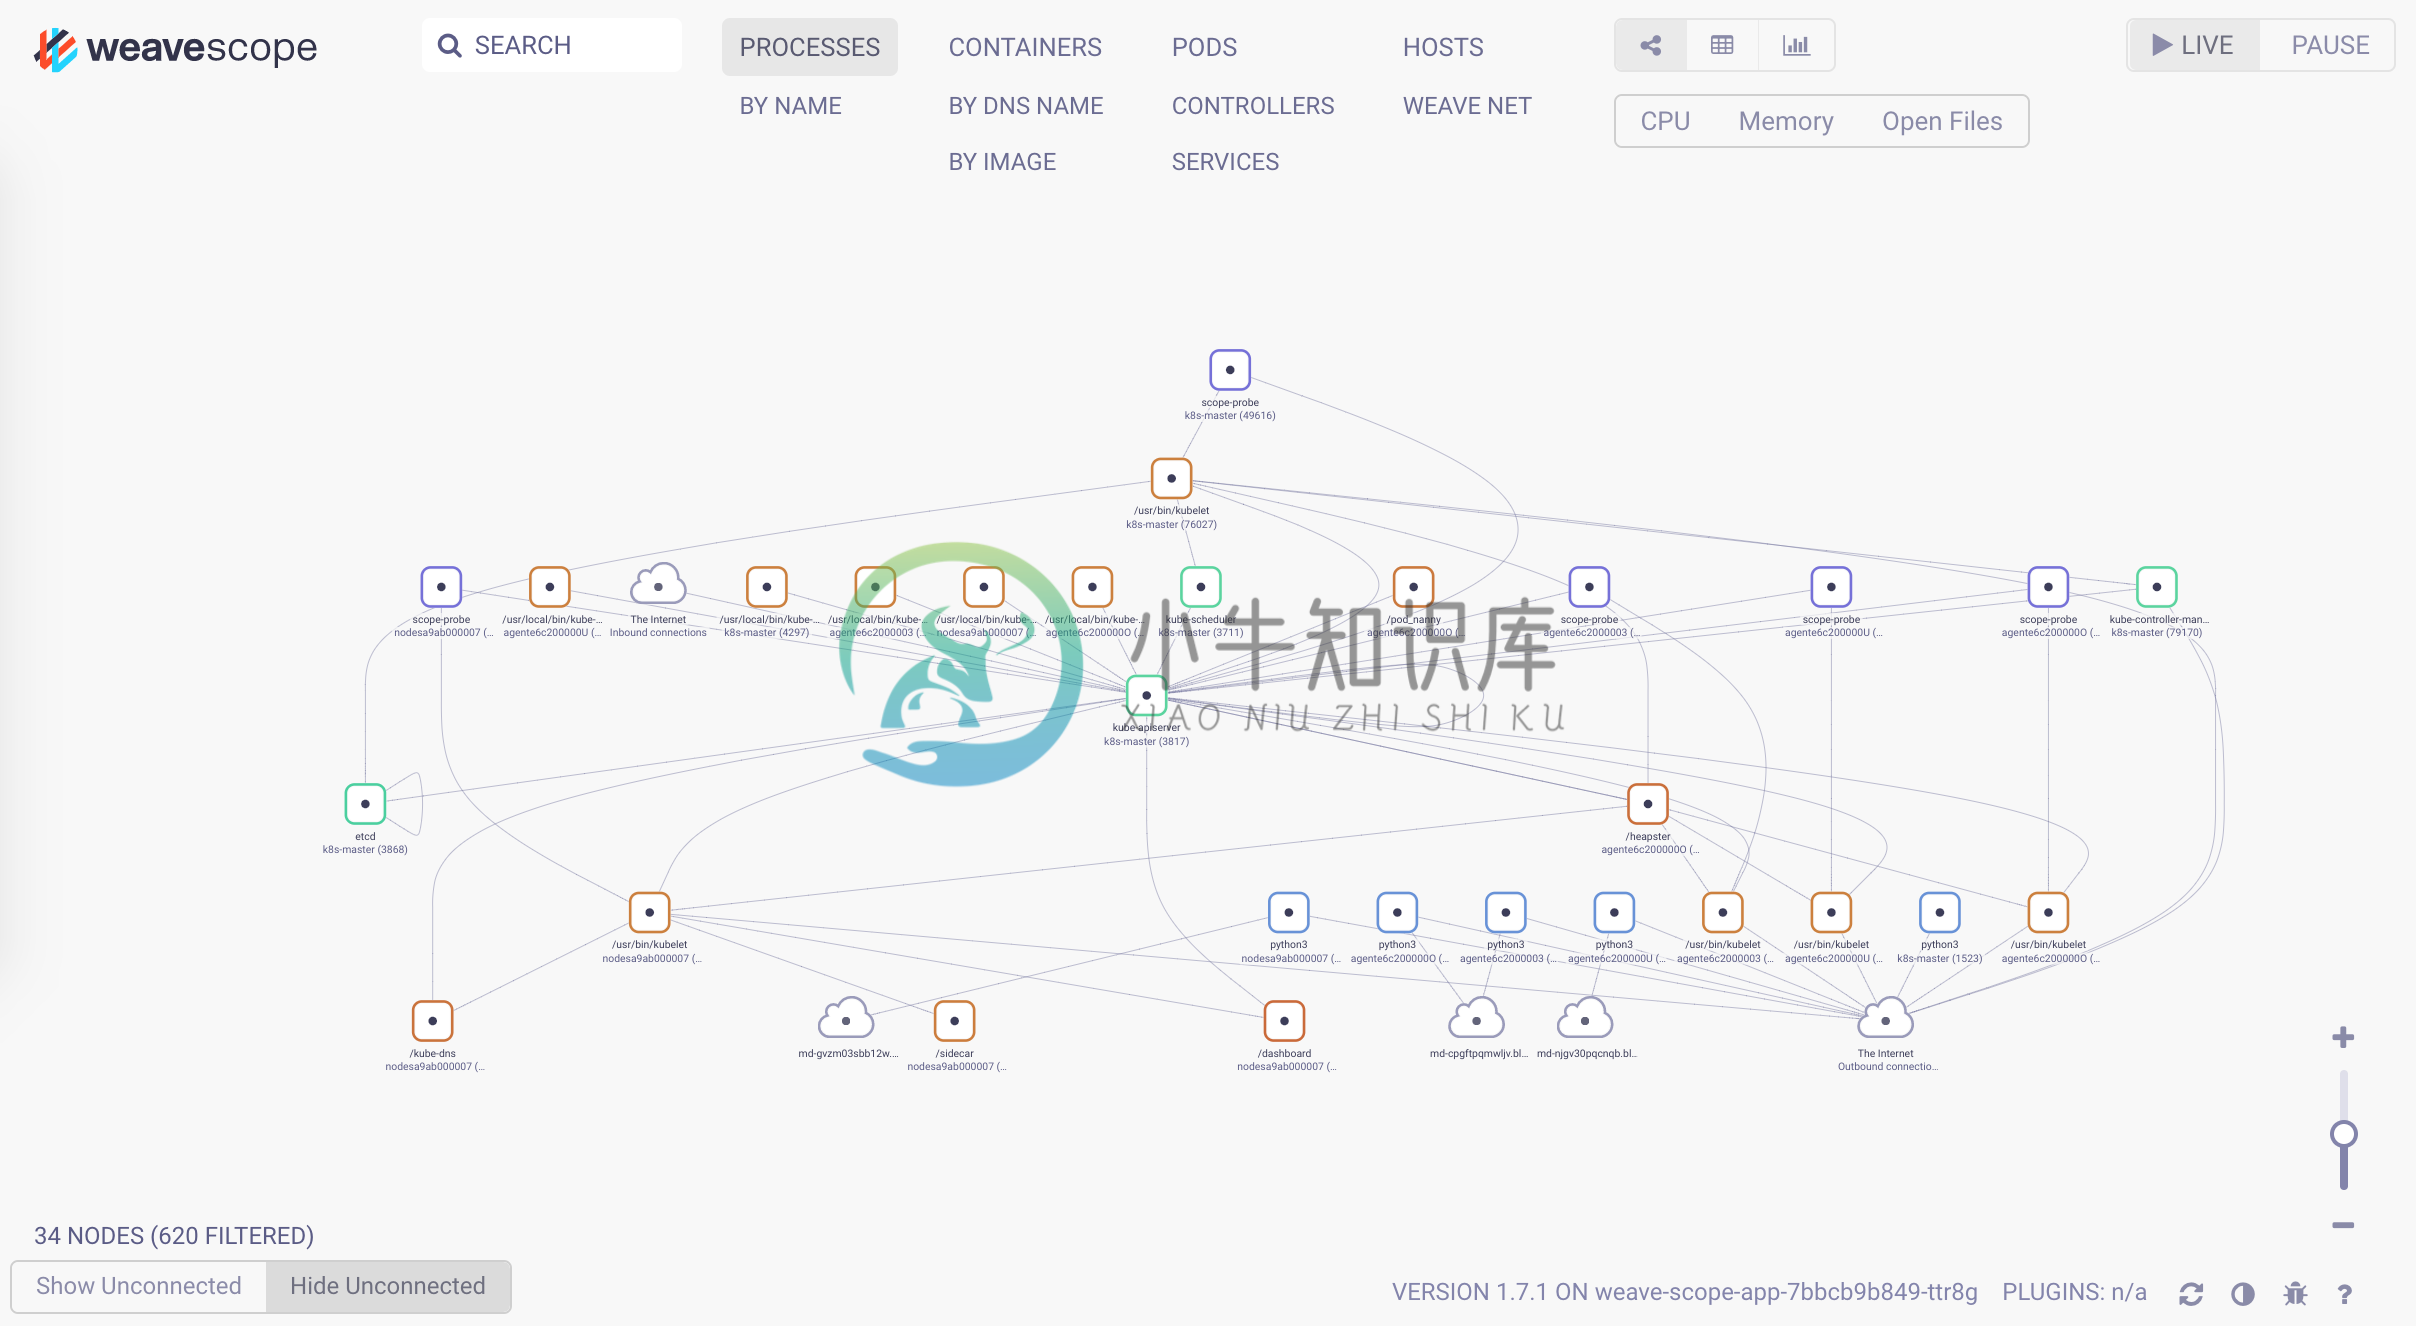
Task: Select md-cpgftpqmwljv cloud node
Action: coord(1477,1019)
